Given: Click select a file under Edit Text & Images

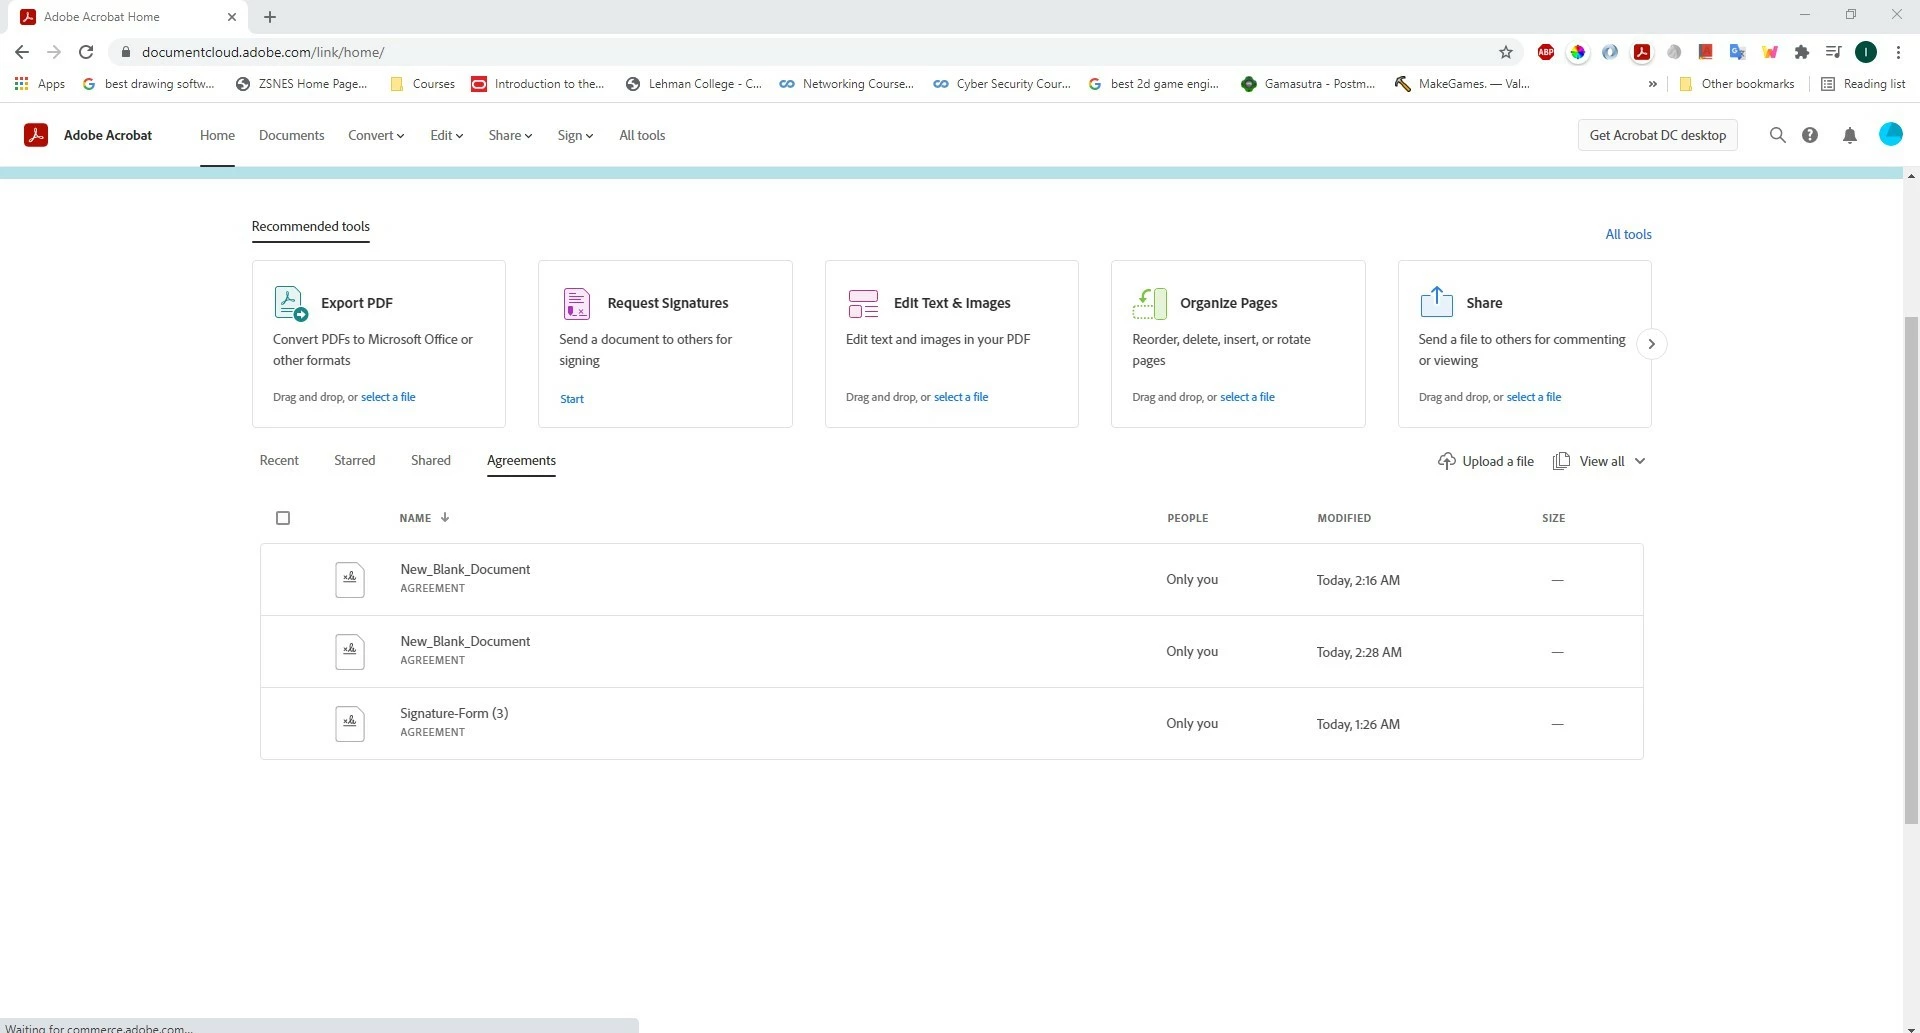Looking at the screenshot, I should pos(961,397).
